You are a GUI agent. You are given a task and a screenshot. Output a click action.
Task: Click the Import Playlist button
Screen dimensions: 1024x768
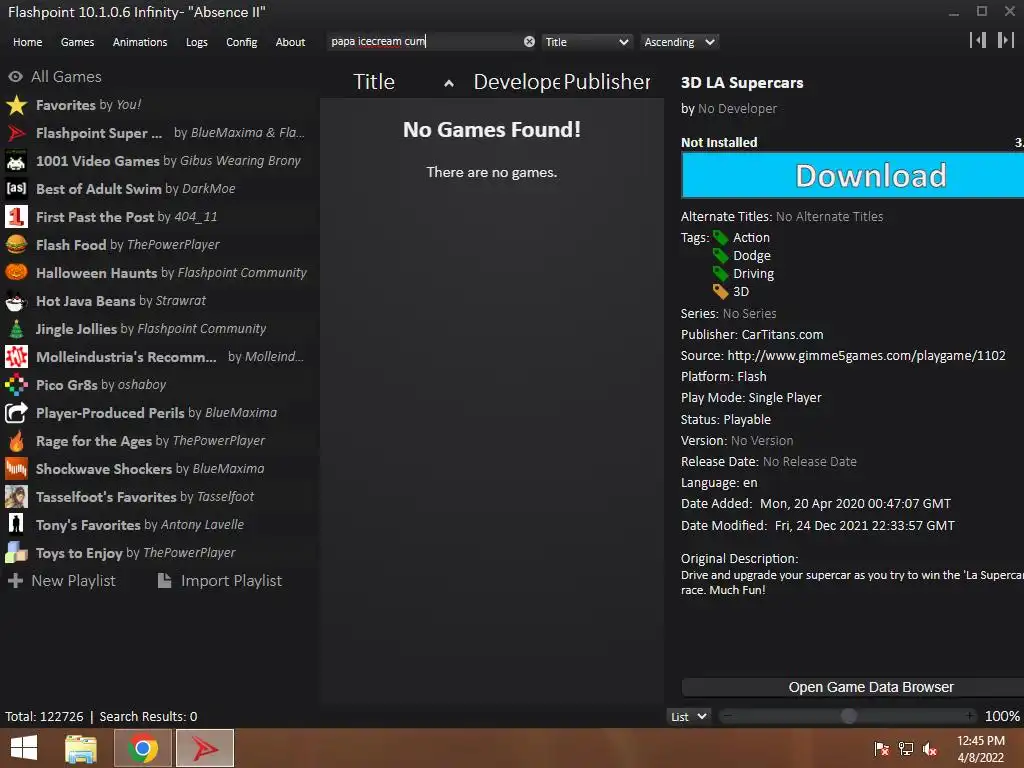(x=220, y=581)
